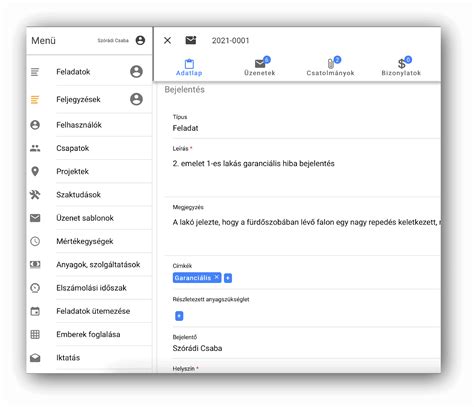Image resolution: width=474 pixels, height=407 pixels.
Task: Click the Szaktudások tools icon
Action: (x=35, y=195)
